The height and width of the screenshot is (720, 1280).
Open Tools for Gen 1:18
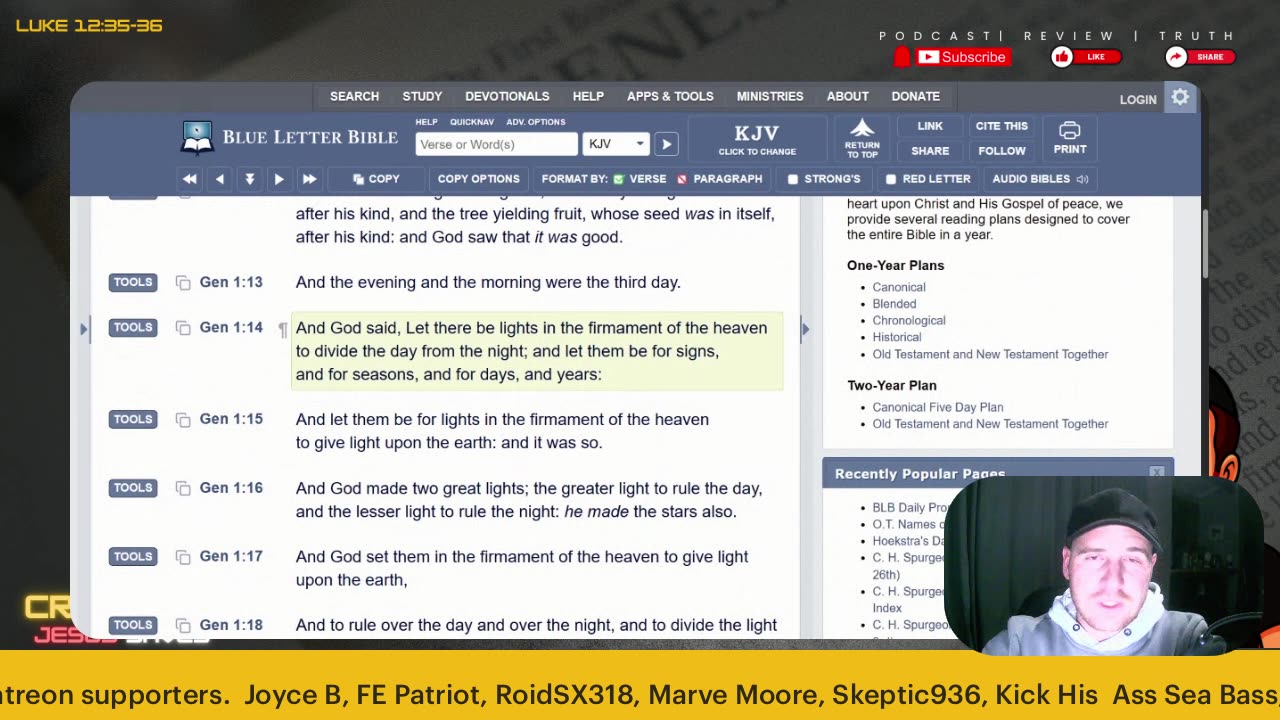click(x=133, y=625)
